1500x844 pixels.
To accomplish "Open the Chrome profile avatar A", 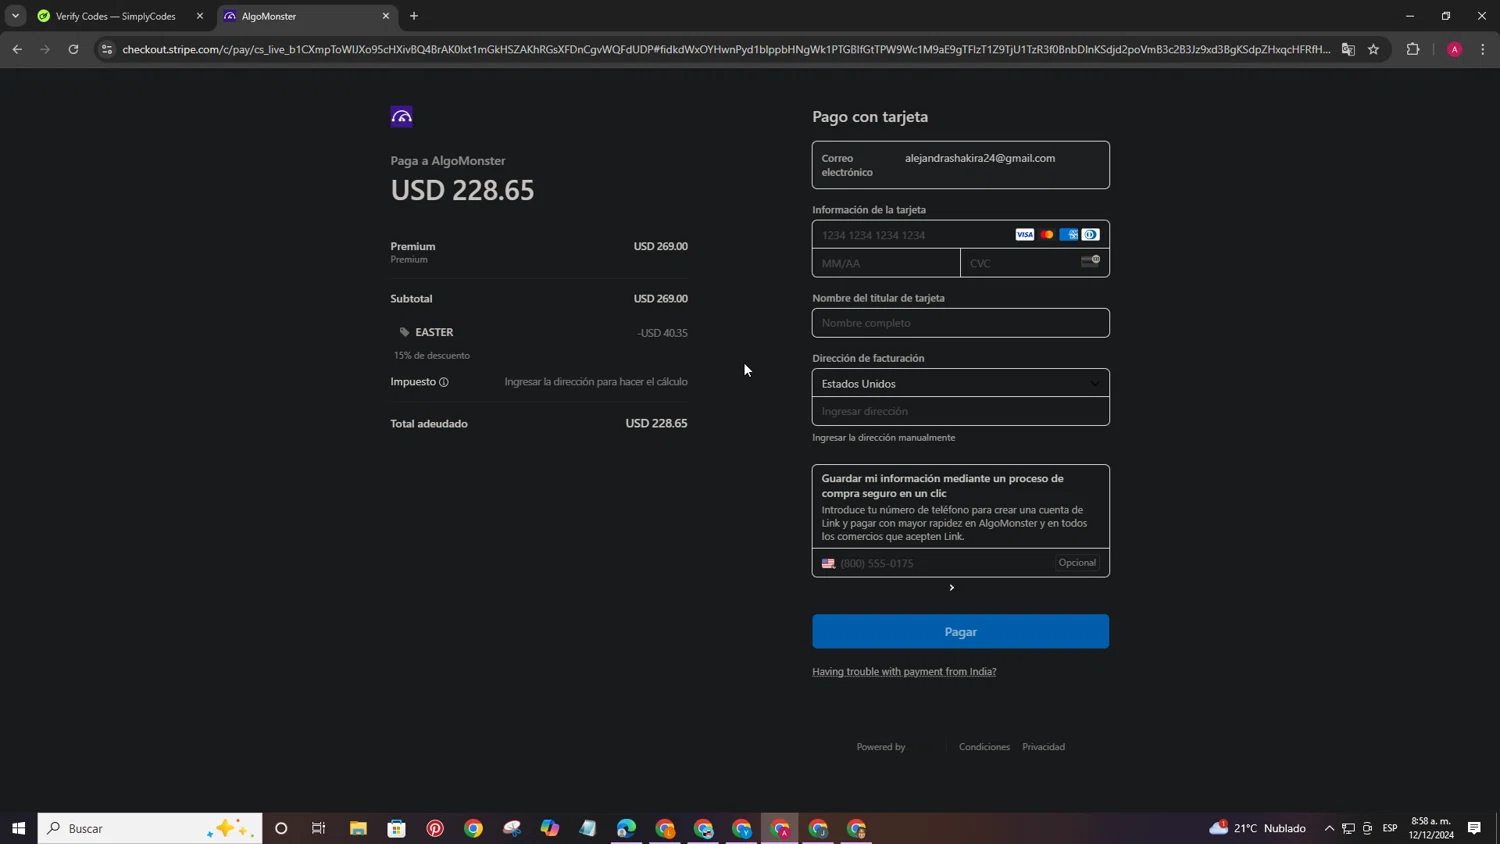I will [x=1454, y=49].
